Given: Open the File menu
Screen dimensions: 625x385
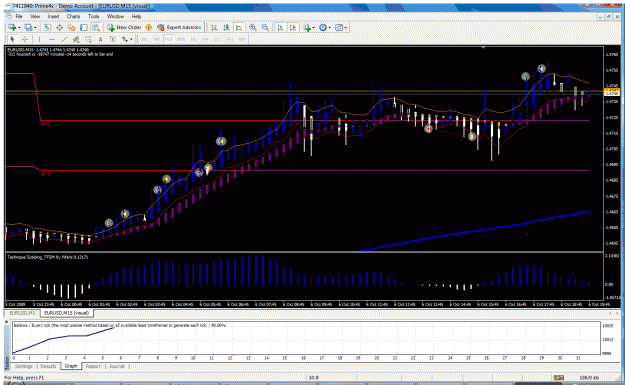Looking at the screenshot, I should 19,16.
